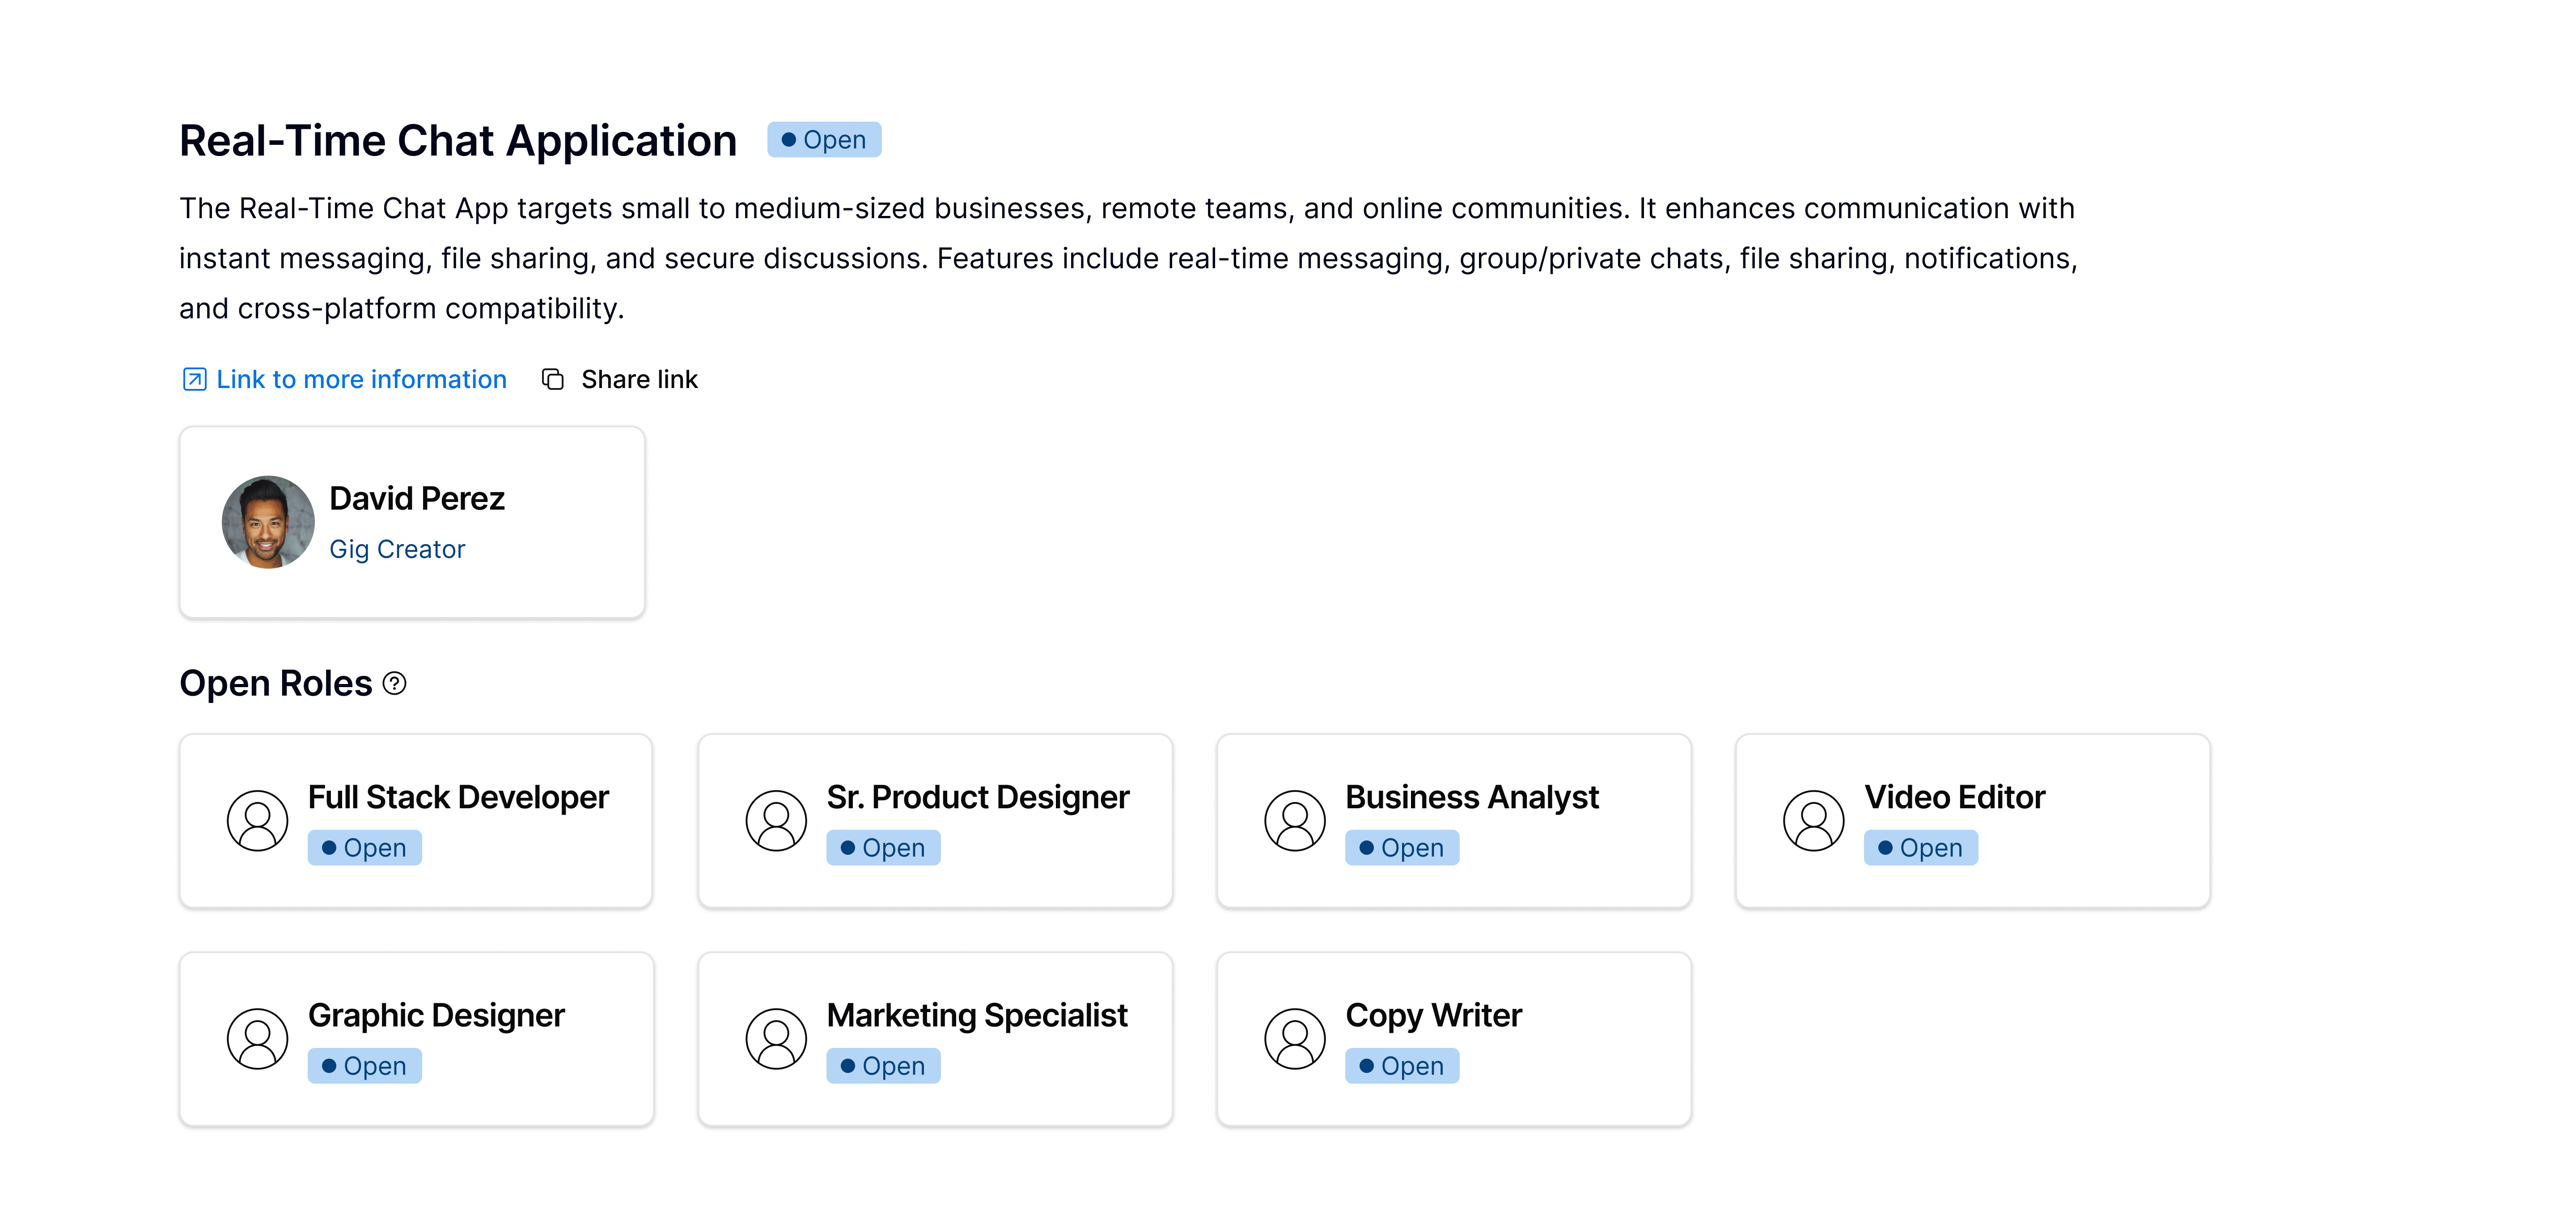Click the Open badge under Business Analyst
The height and width of the screenshot is (1216, 2576).
click(x=1402, y=848)
